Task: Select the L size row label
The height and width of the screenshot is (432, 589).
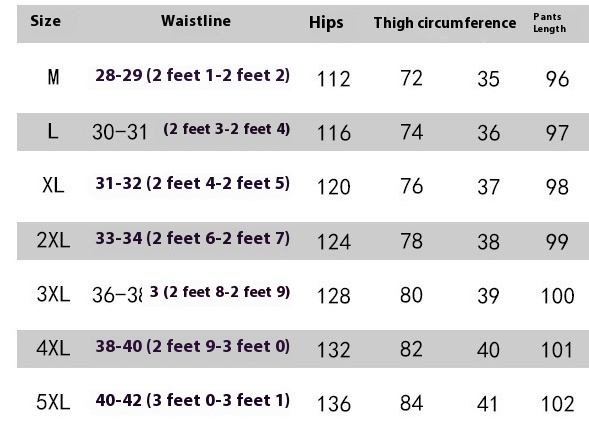Action: pyautogui.click(x=53, y=132)
